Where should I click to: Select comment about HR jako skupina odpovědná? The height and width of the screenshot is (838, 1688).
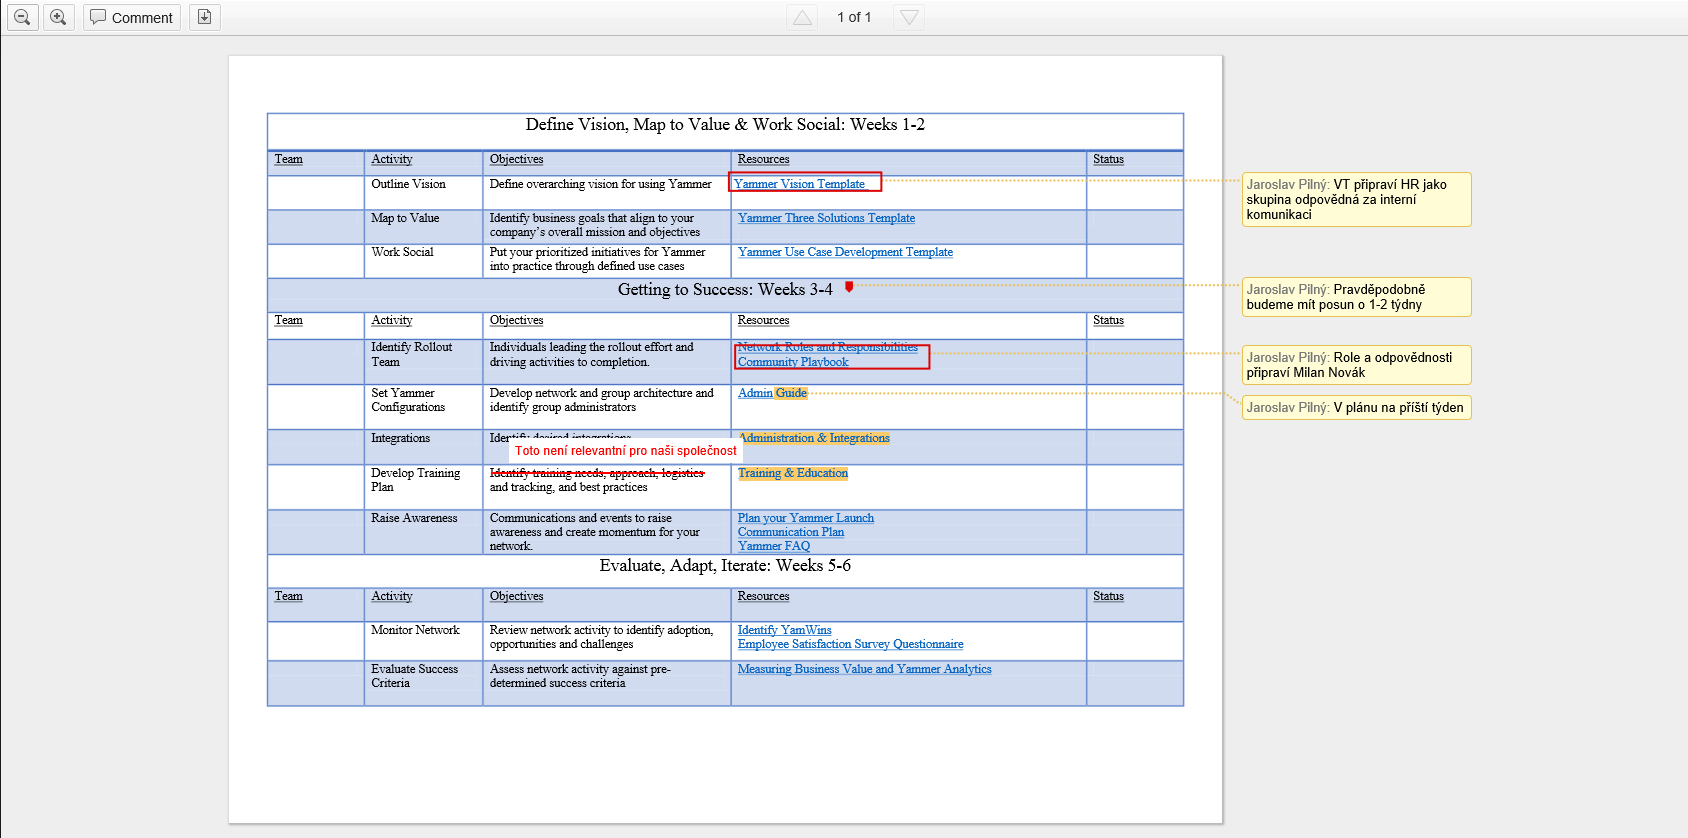click(1356, 199)
